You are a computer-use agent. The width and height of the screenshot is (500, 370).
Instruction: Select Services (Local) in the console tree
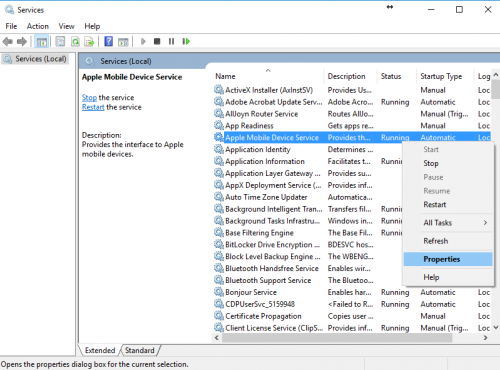click(x=35, y=59)
